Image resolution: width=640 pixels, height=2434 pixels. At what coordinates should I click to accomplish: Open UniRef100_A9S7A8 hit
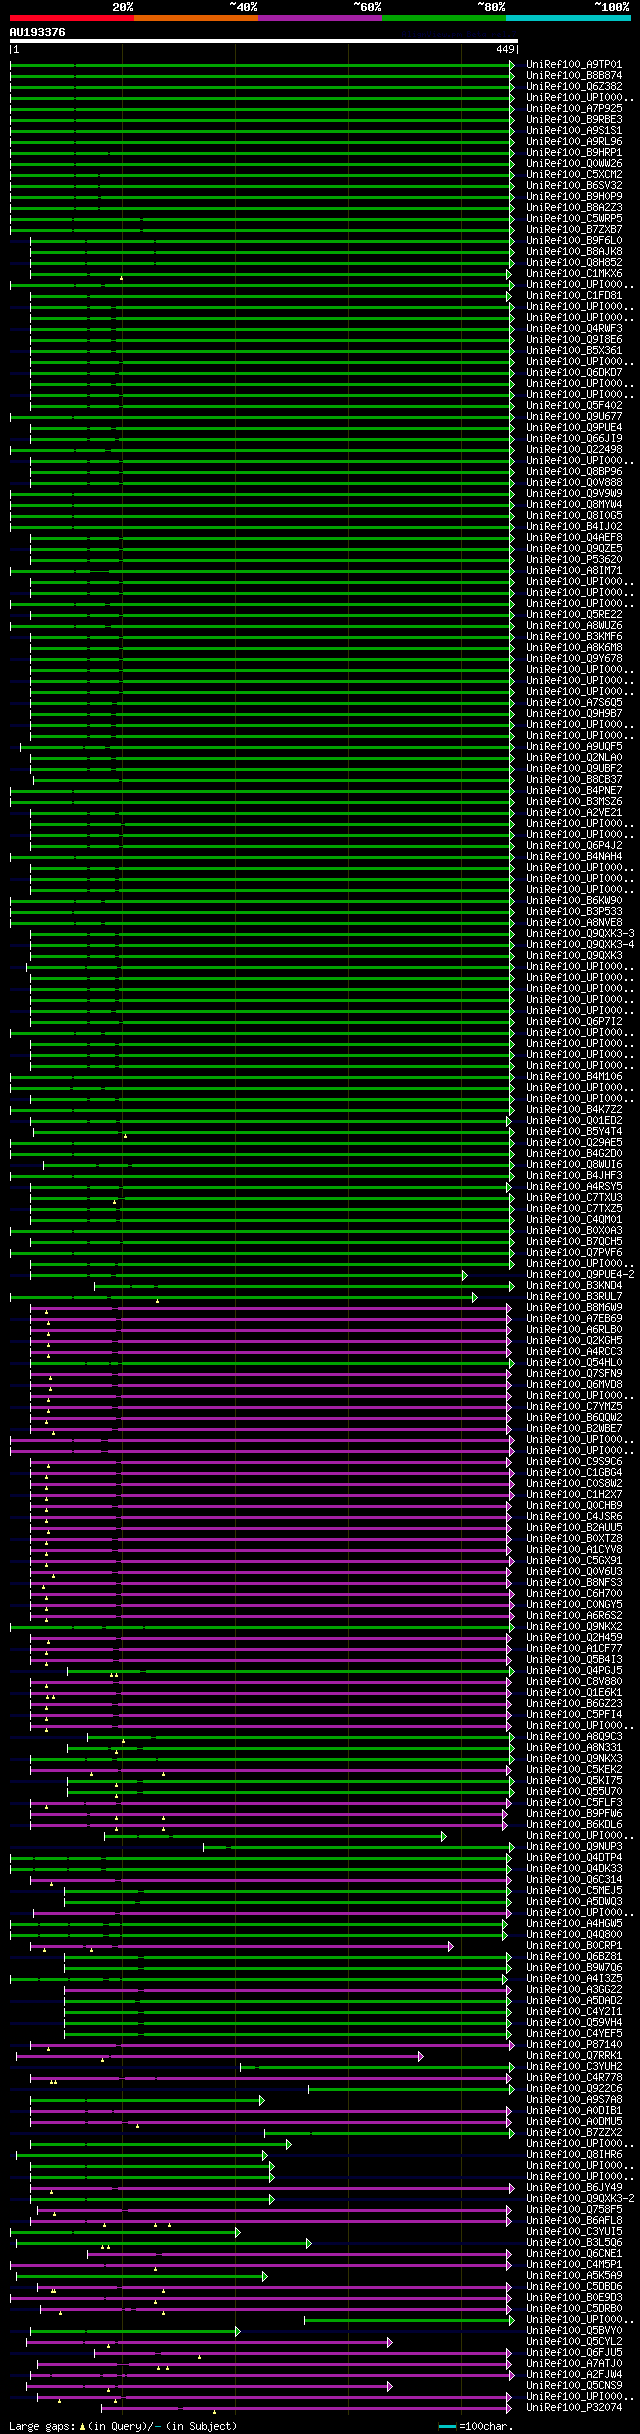click(x=574, y=2100)
